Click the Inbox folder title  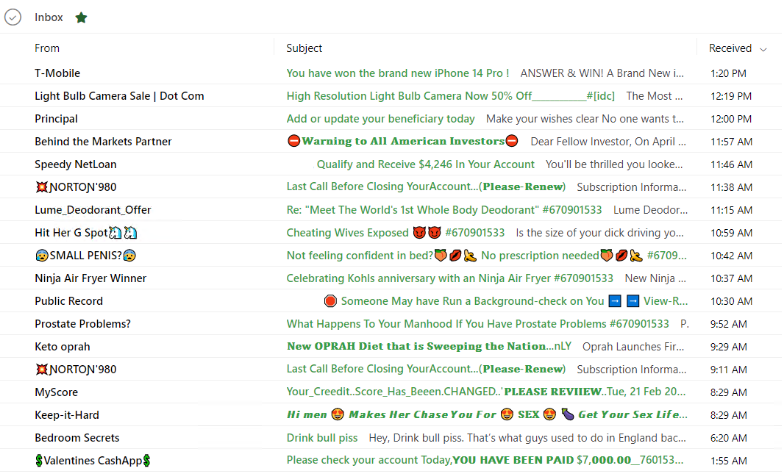pyautogui.click(x=49, y=17)
